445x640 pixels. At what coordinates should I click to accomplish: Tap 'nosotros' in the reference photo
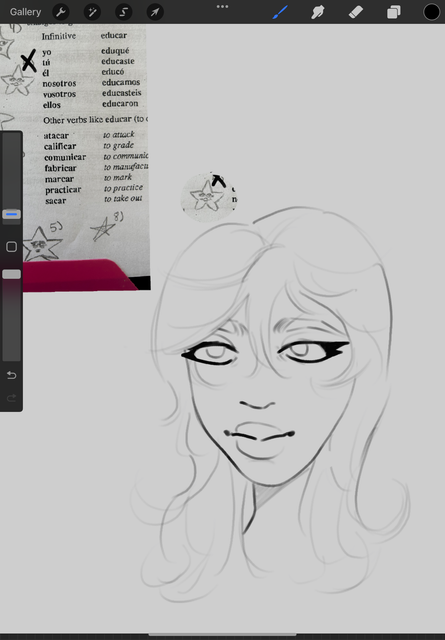(x=60, y=83)
